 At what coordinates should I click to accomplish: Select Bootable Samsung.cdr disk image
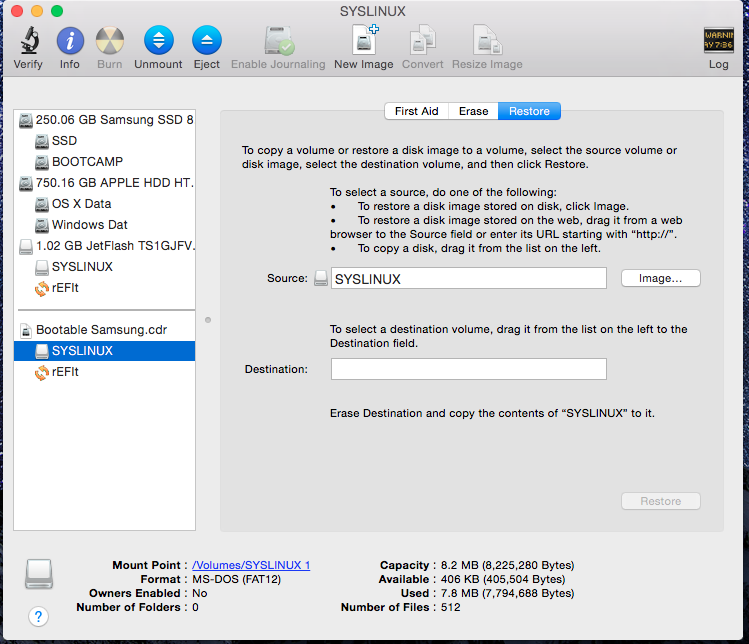click(104, 330)
